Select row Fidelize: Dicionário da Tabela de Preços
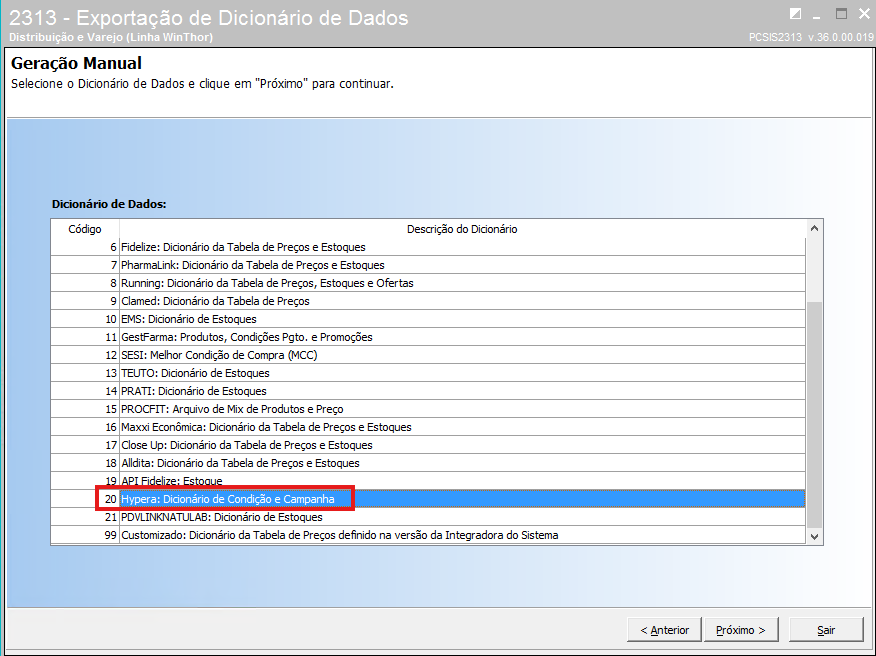 point(428,247)
